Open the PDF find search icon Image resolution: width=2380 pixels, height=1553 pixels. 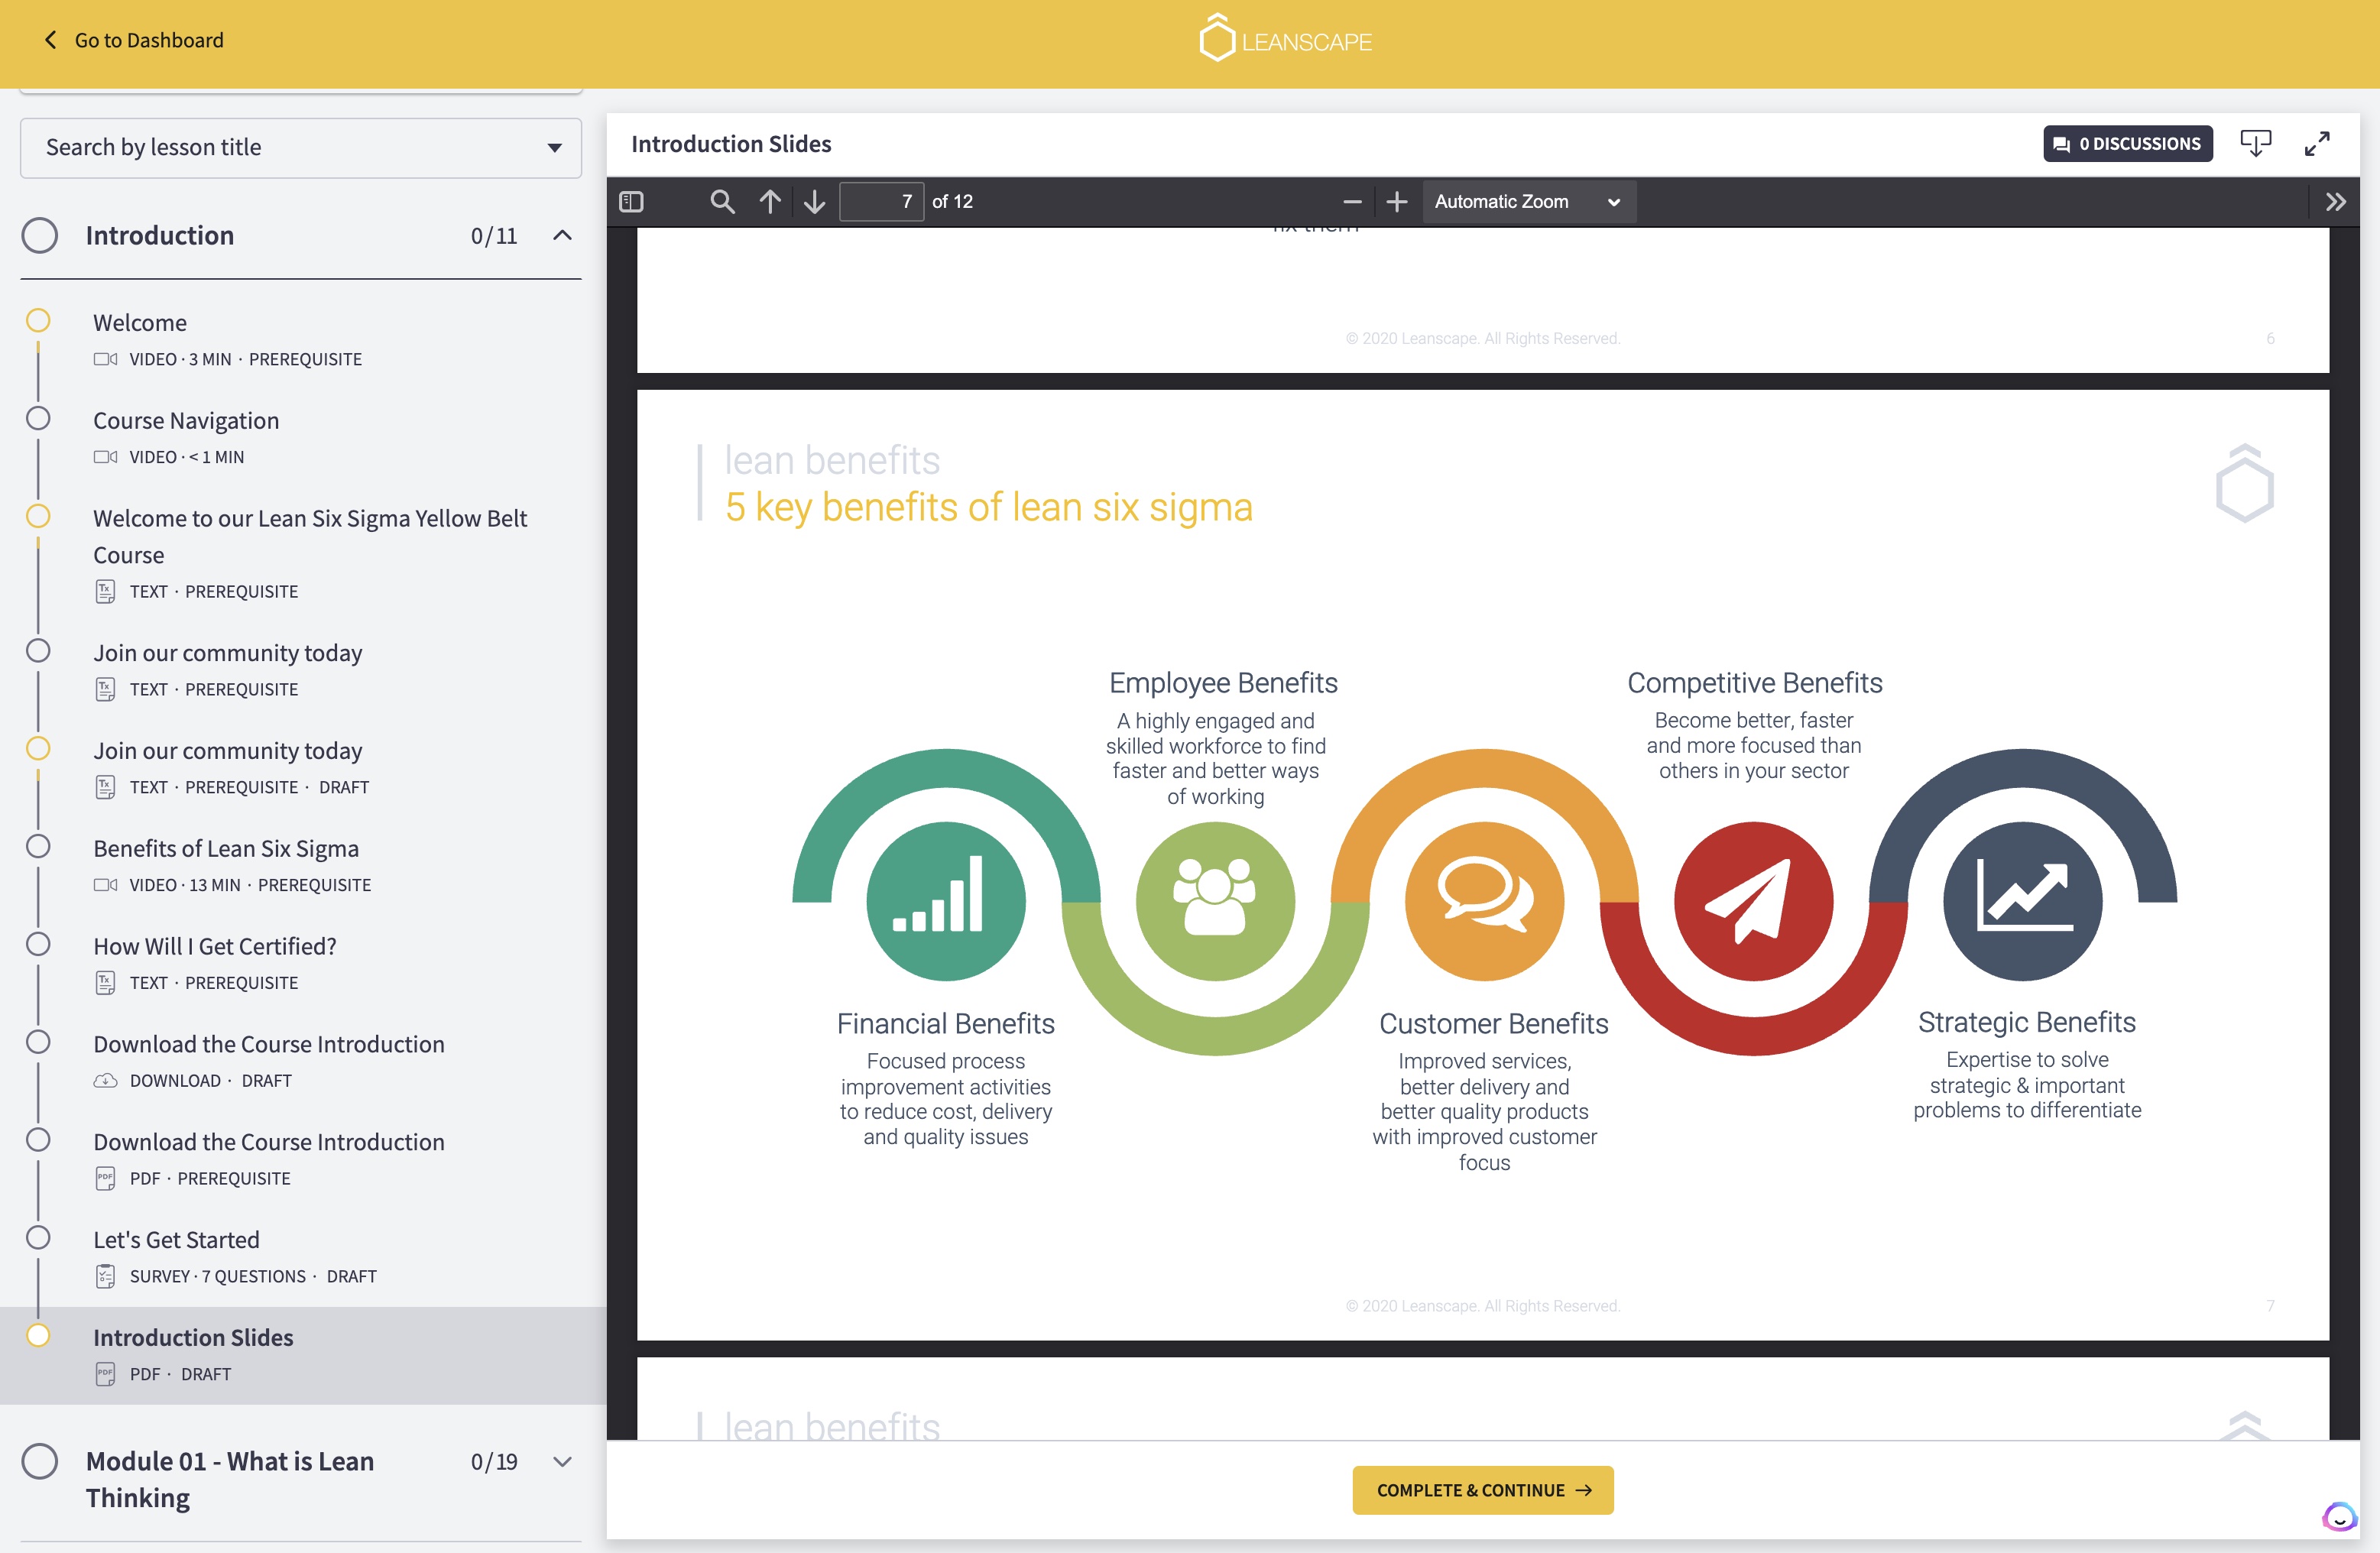(721, 202)
